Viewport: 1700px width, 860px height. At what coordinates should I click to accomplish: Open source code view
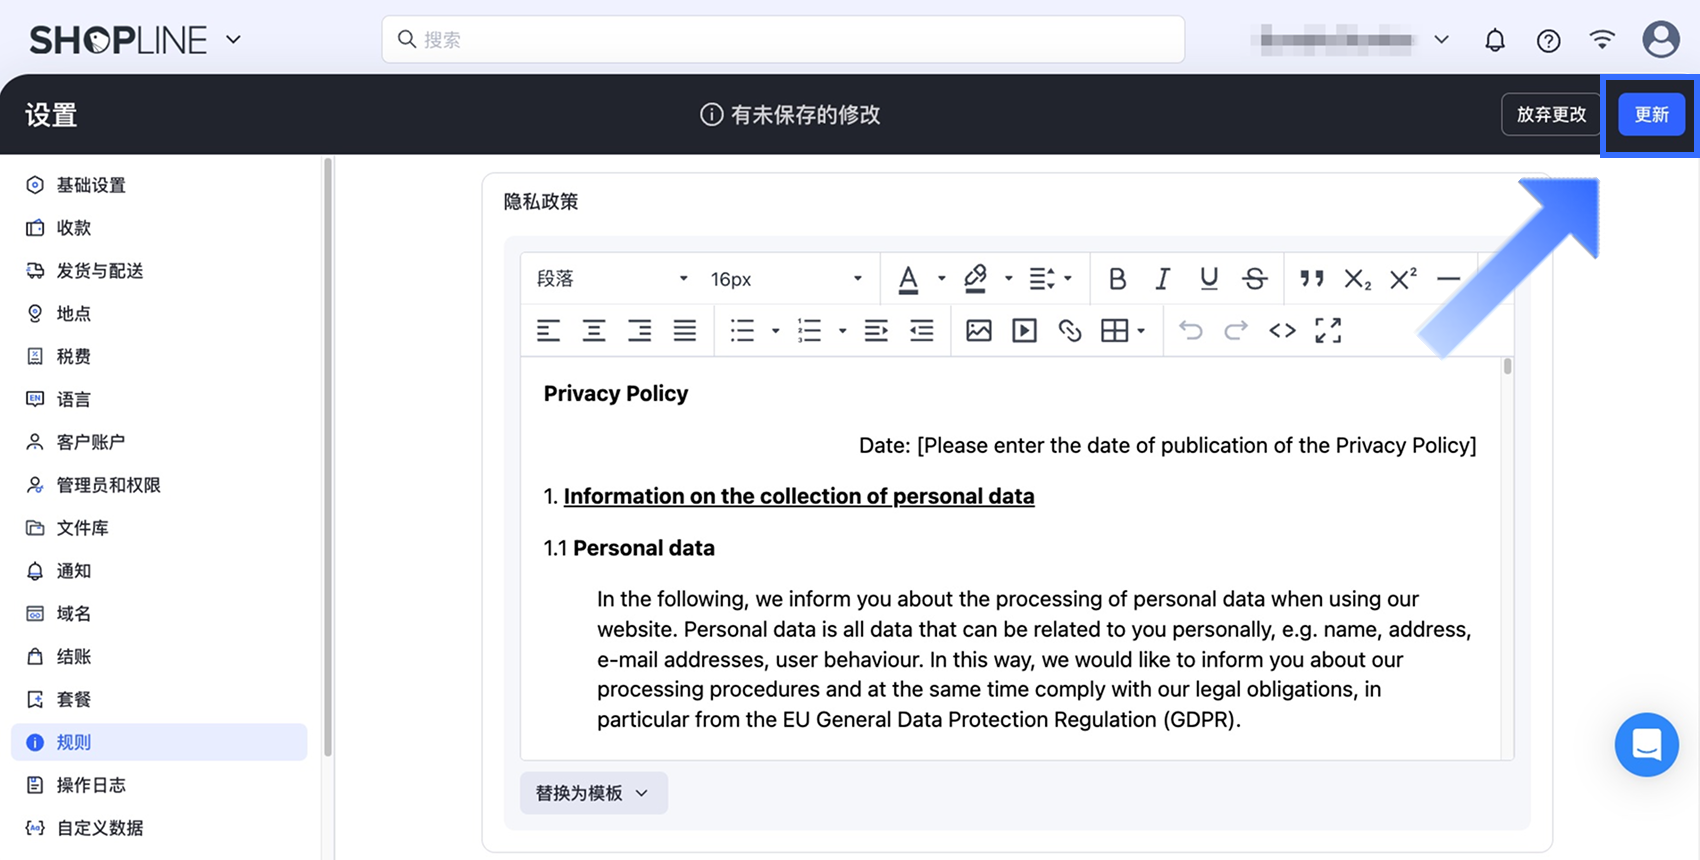[1282, 331]
